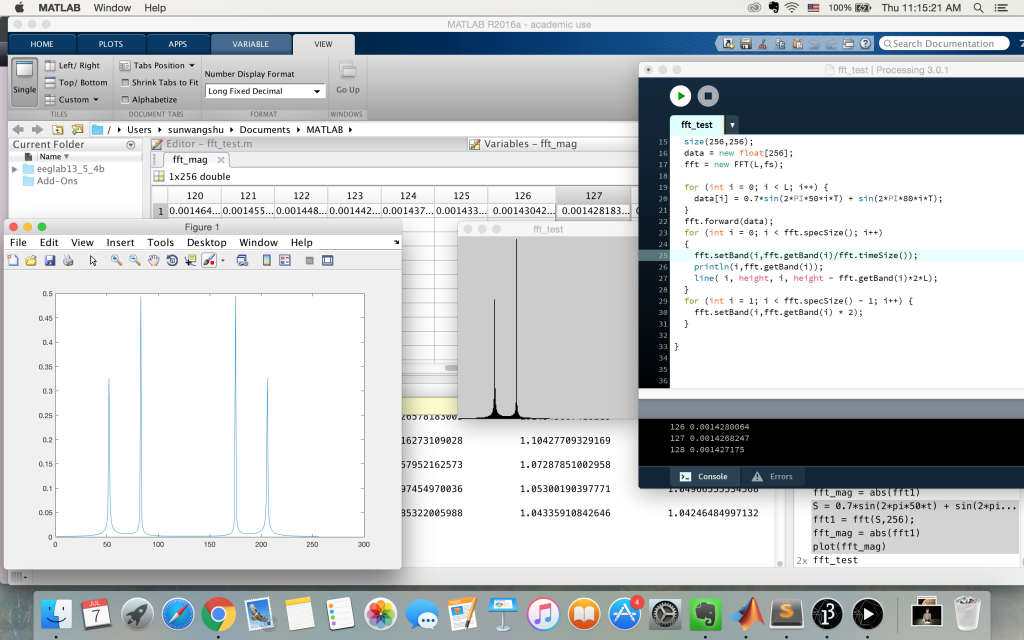Select column 127 header in variable table
The image size is (1024, 640).
click(x=593, y=195)
